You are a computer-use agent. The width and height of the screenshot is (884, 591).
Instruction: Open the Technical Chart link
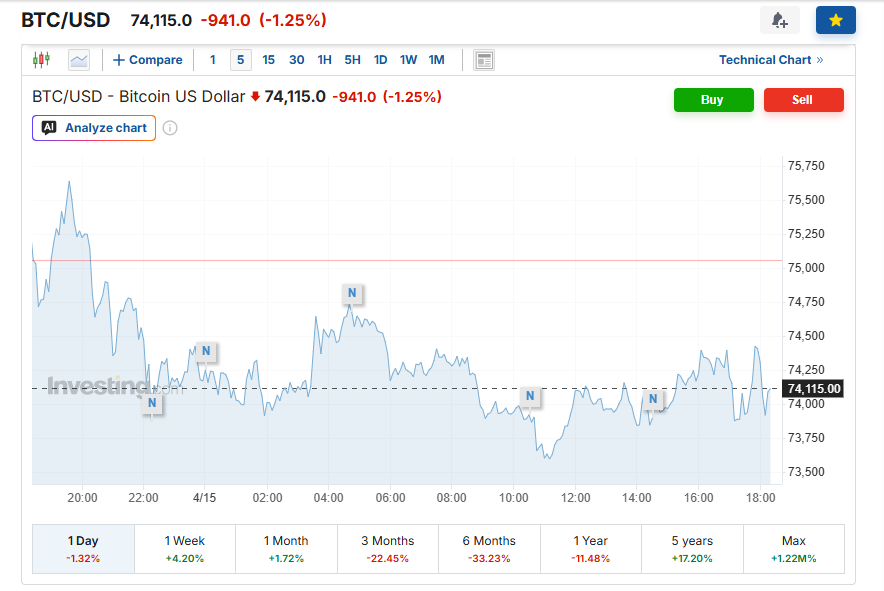770,60
